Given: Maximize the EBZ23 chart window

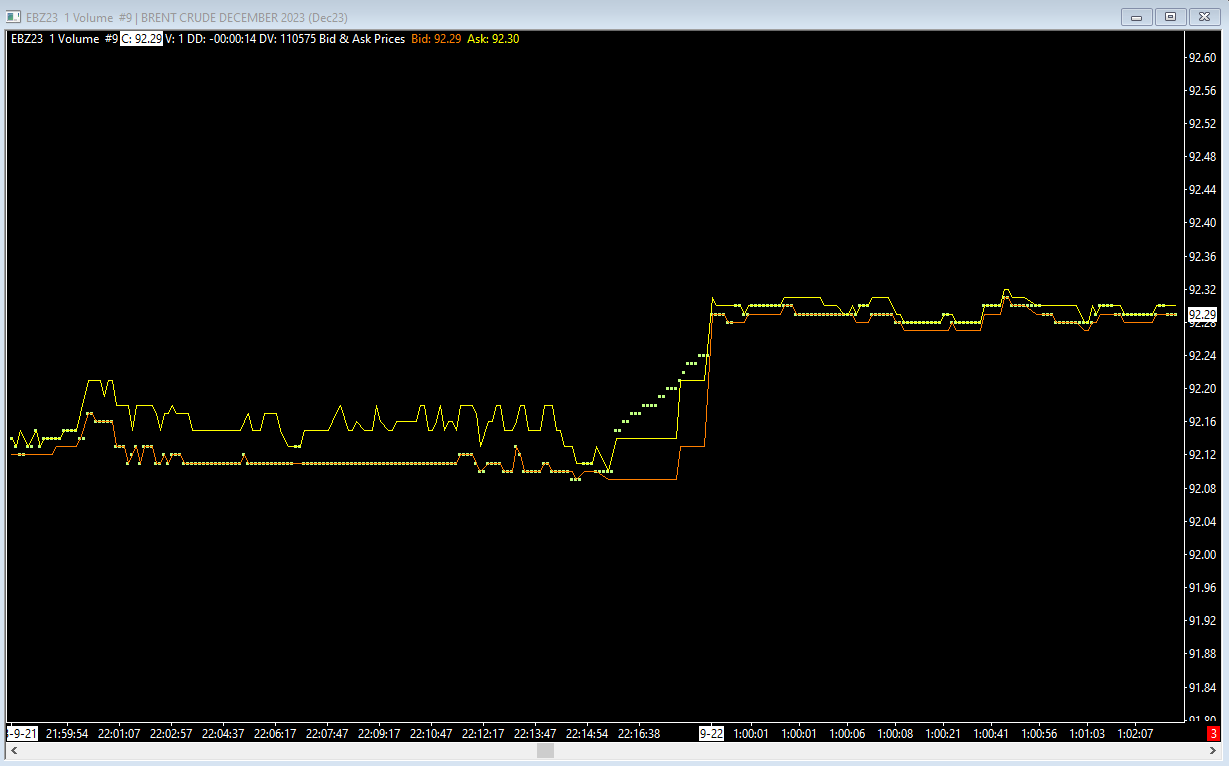Looking at the screenshot, I should [1169, 16].
